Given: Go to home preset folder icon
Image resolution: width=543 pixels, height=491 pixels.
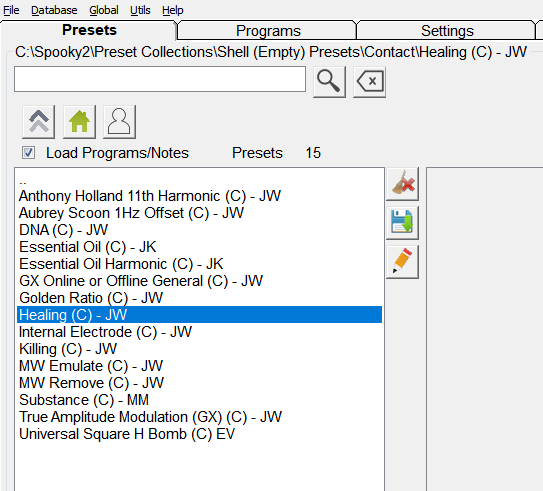Looking at the screenshot, I should pos(79,122).
